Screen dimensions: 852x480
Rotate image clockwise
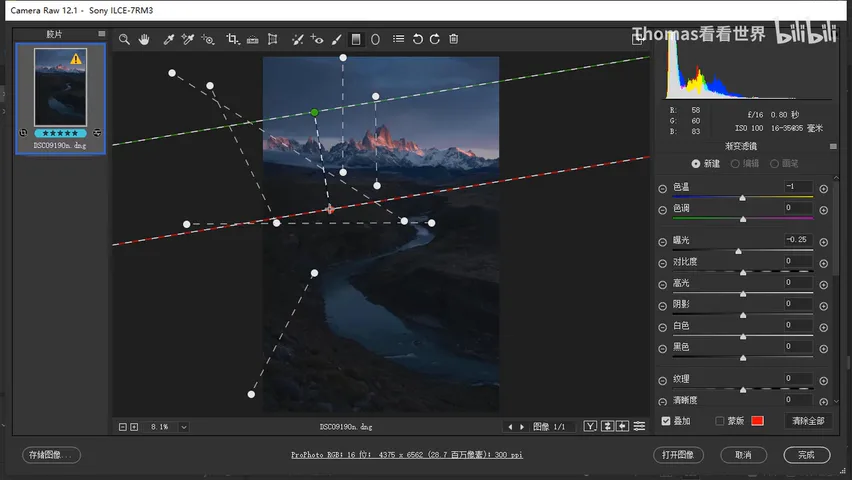pyautogui.click(x=435, y=39)
